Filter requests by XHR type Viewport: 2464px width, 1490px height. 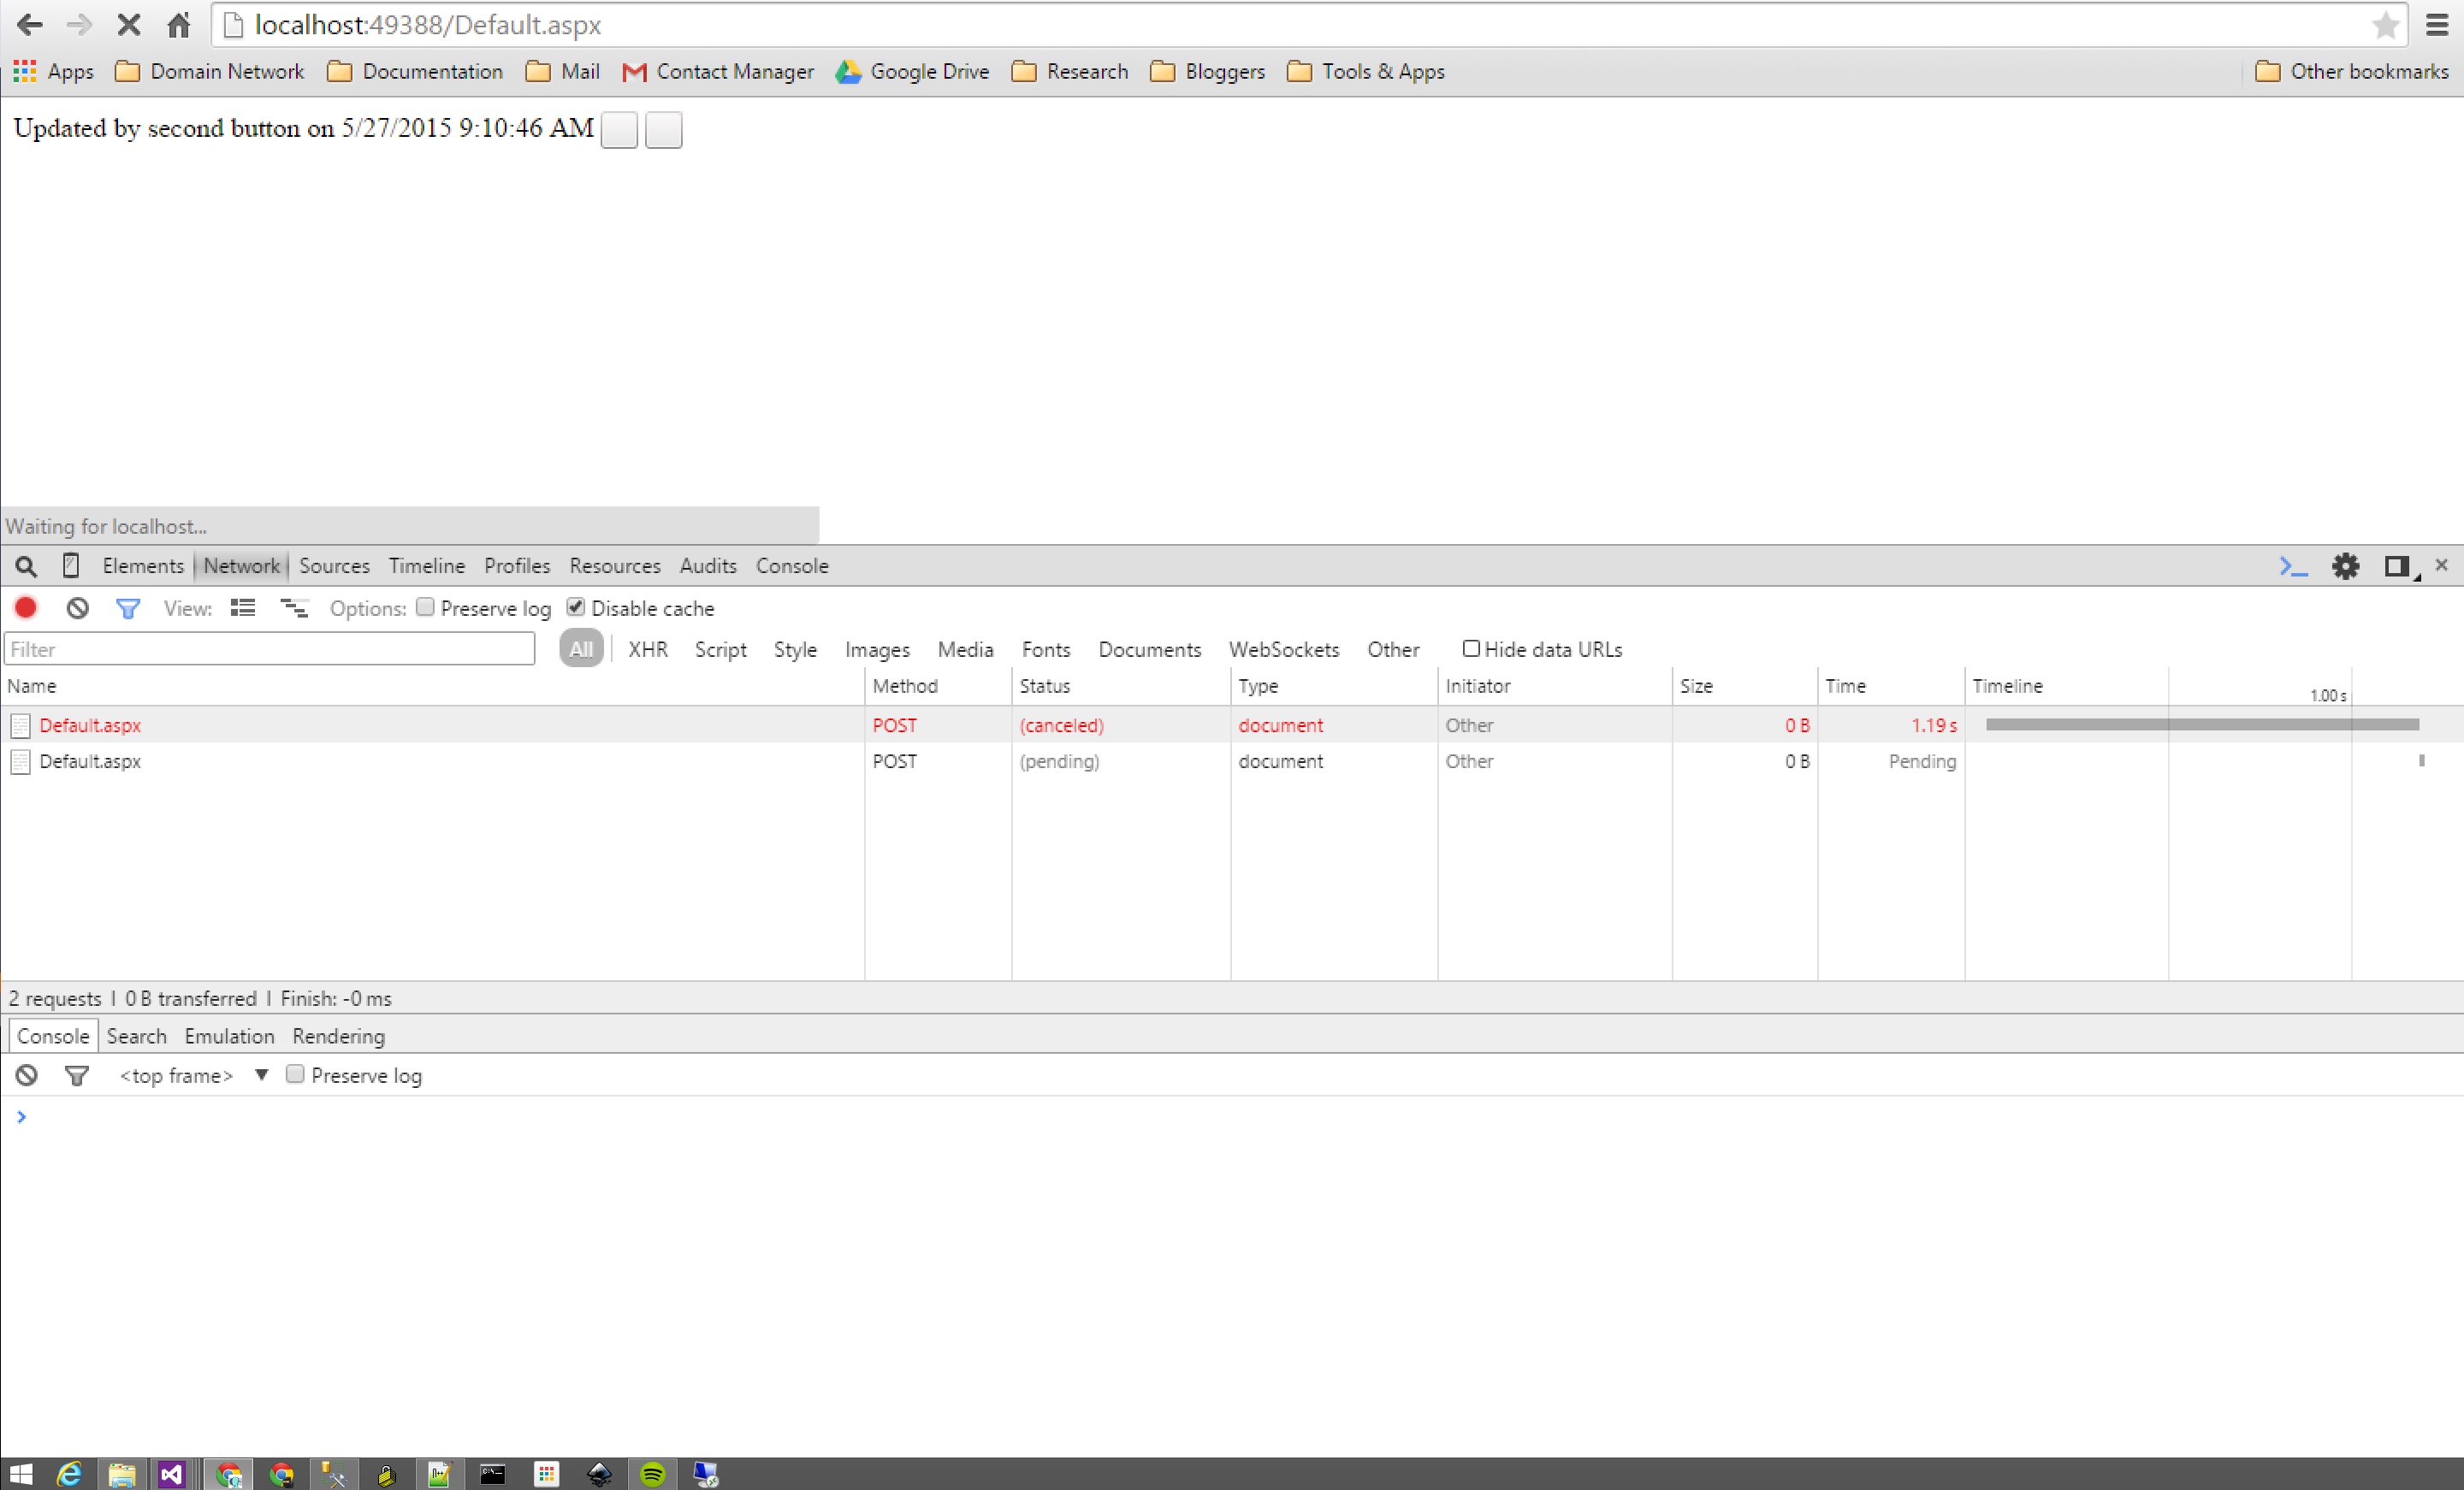click(x=647, y=649)
